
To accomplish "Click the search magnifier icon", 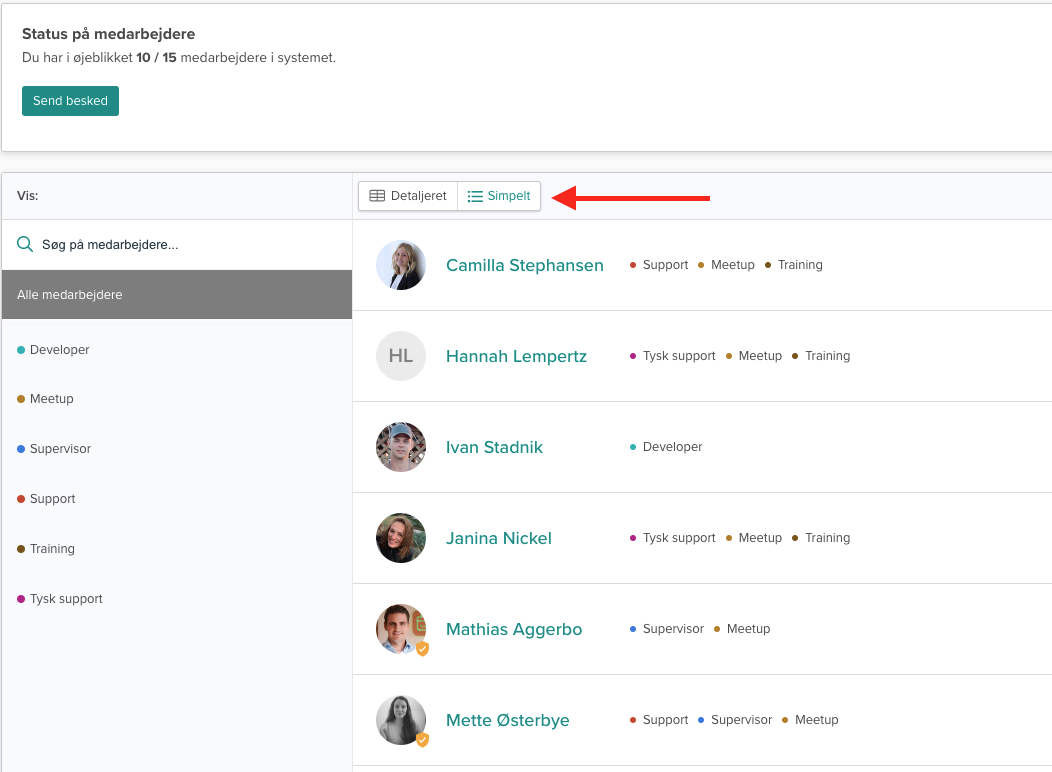I will (25, 244).
